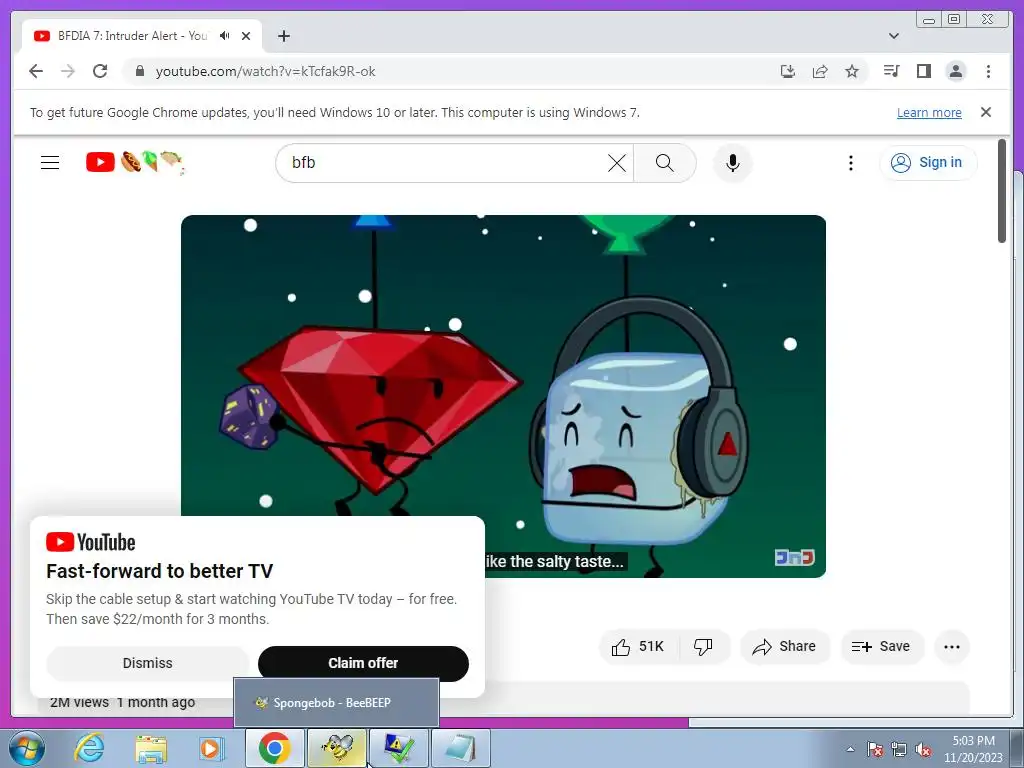Launch Internet Explorer from taskbar
Viewport: 1024px width, 768px height.
tap(89, 748)
